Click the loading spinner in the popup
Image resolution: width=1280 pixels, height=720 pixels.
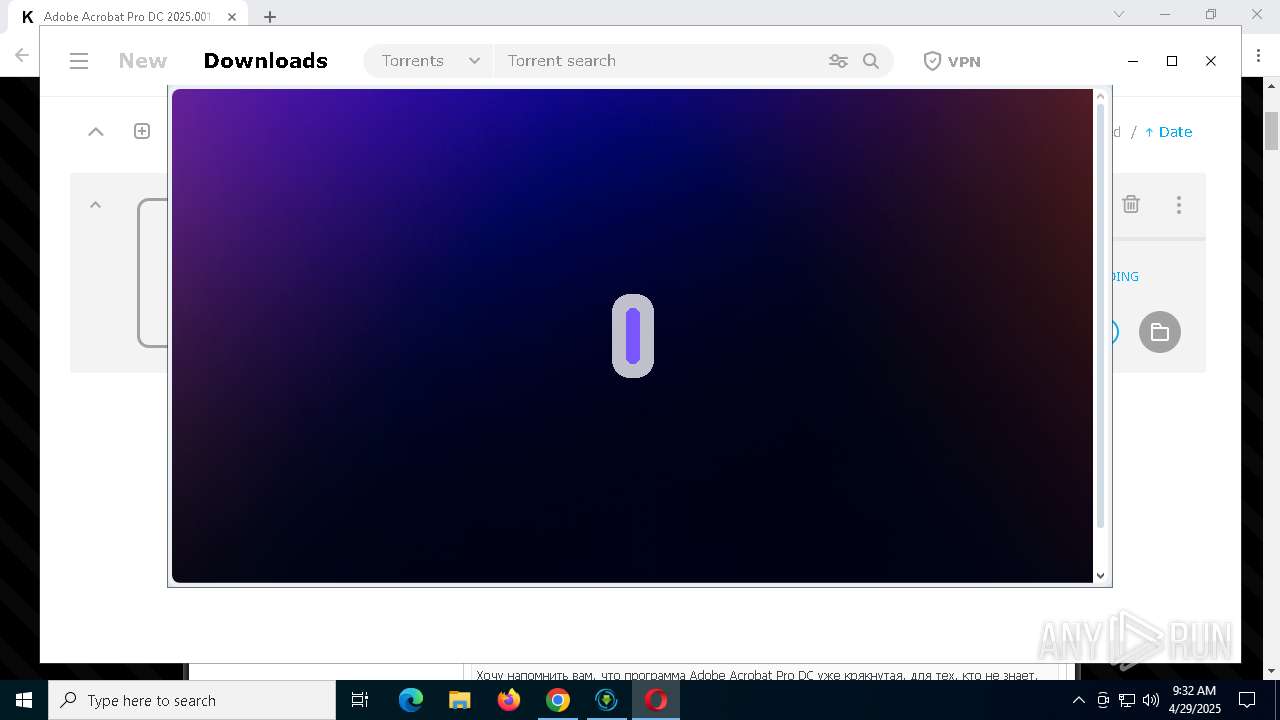coord(633,336)
